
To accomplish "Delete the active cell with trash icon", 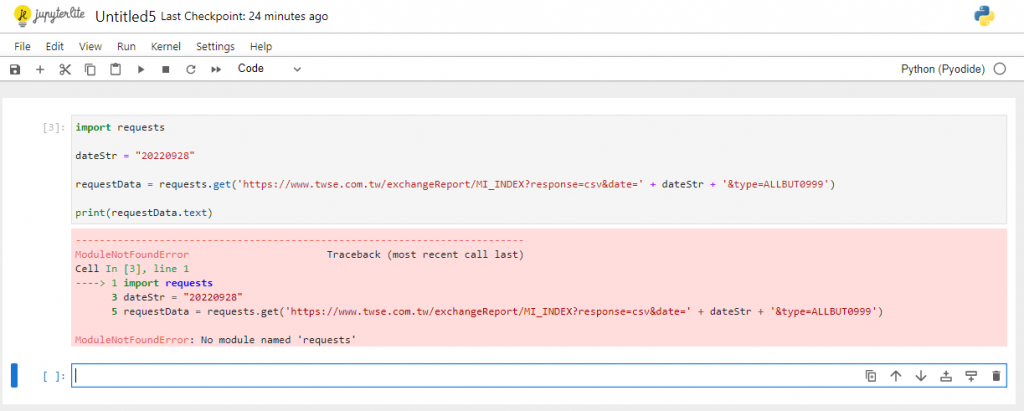I will coord(995,376).
